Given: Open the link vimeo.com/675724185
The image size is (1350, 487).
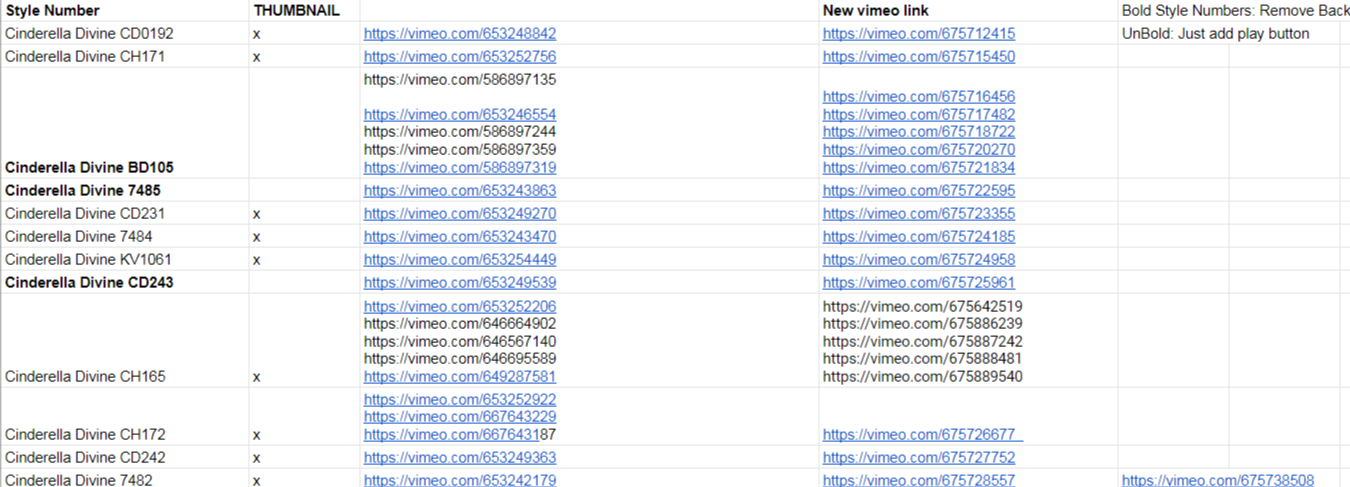Looking at the screenshot, I should pos(919,237).
